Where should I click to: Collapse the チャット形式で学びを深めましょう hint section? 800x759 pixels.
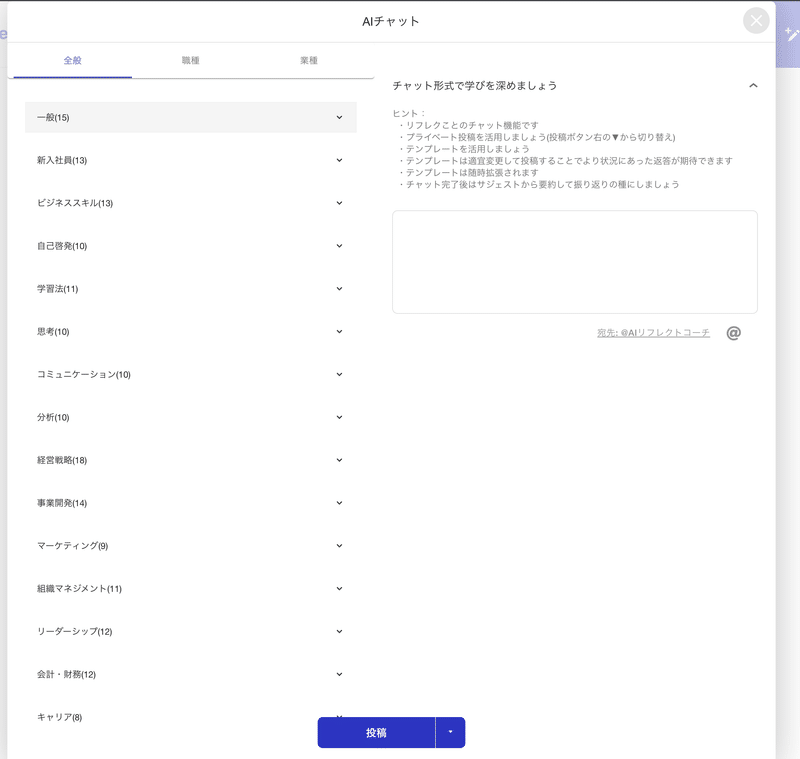(753, 86)
